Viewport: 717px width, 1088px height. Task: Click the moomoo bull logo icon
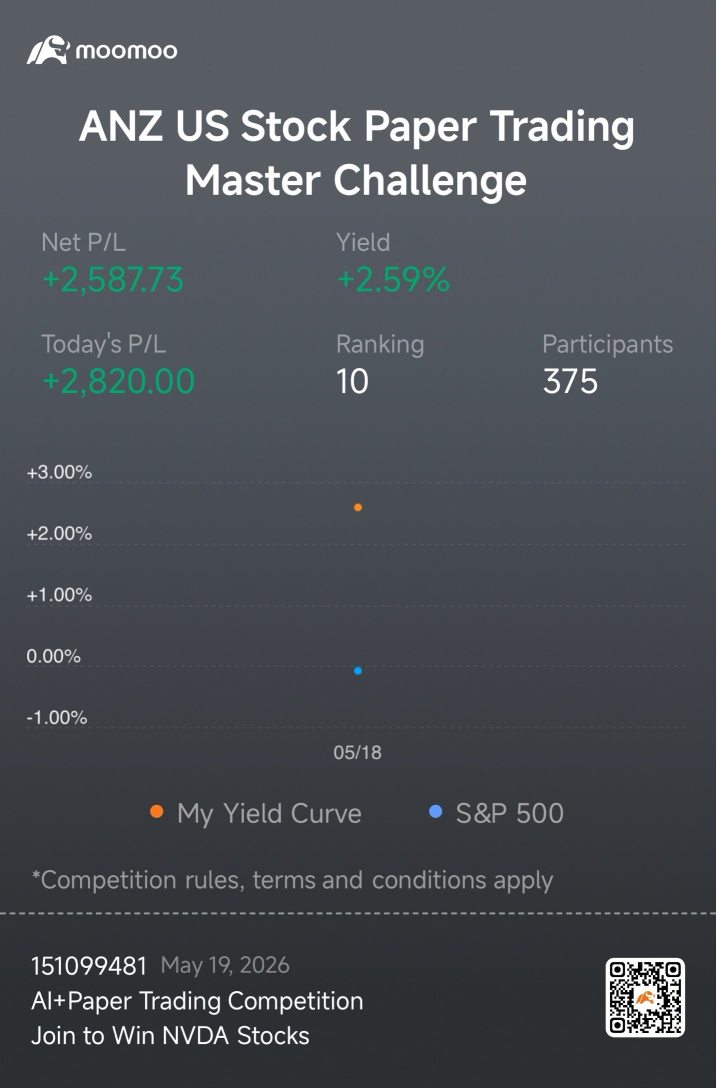48,50
